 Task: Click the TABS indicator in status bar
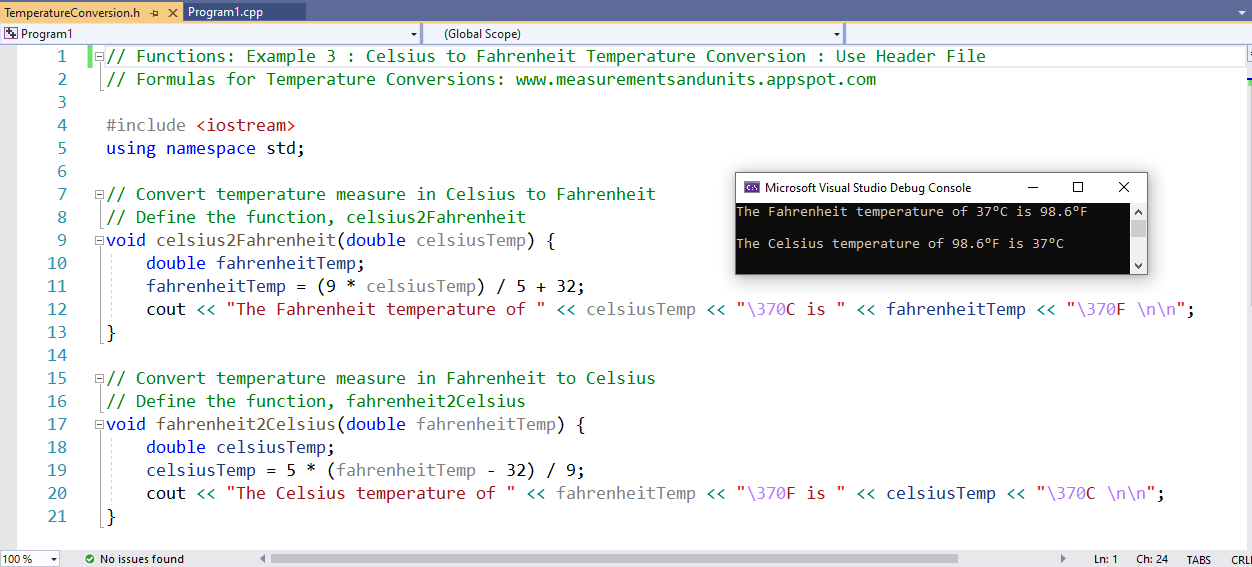pyautogui.click(x=1199, y=559)
